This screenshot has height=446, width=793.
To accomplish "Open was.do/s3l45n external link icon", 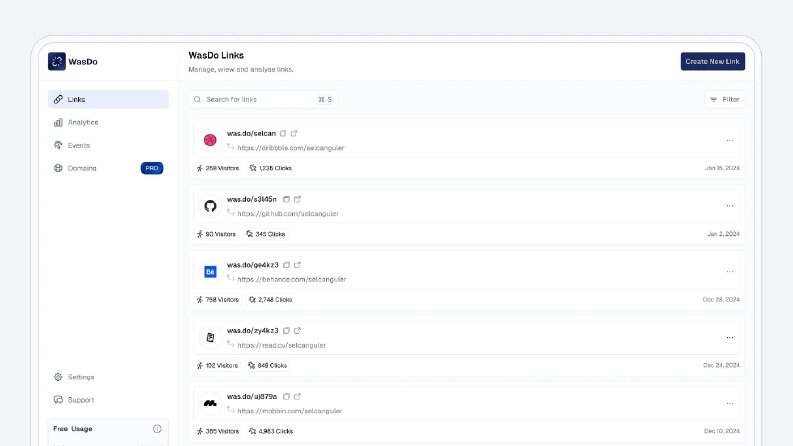I will (x=297, y=199).
